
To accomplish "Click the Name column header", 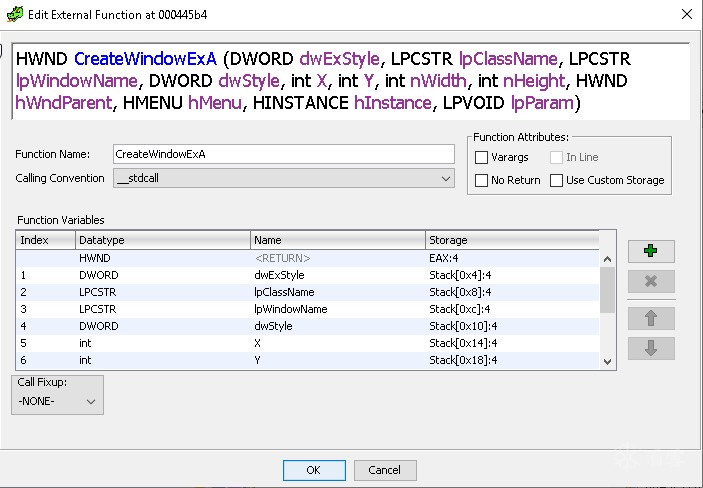I will [338, 240].
